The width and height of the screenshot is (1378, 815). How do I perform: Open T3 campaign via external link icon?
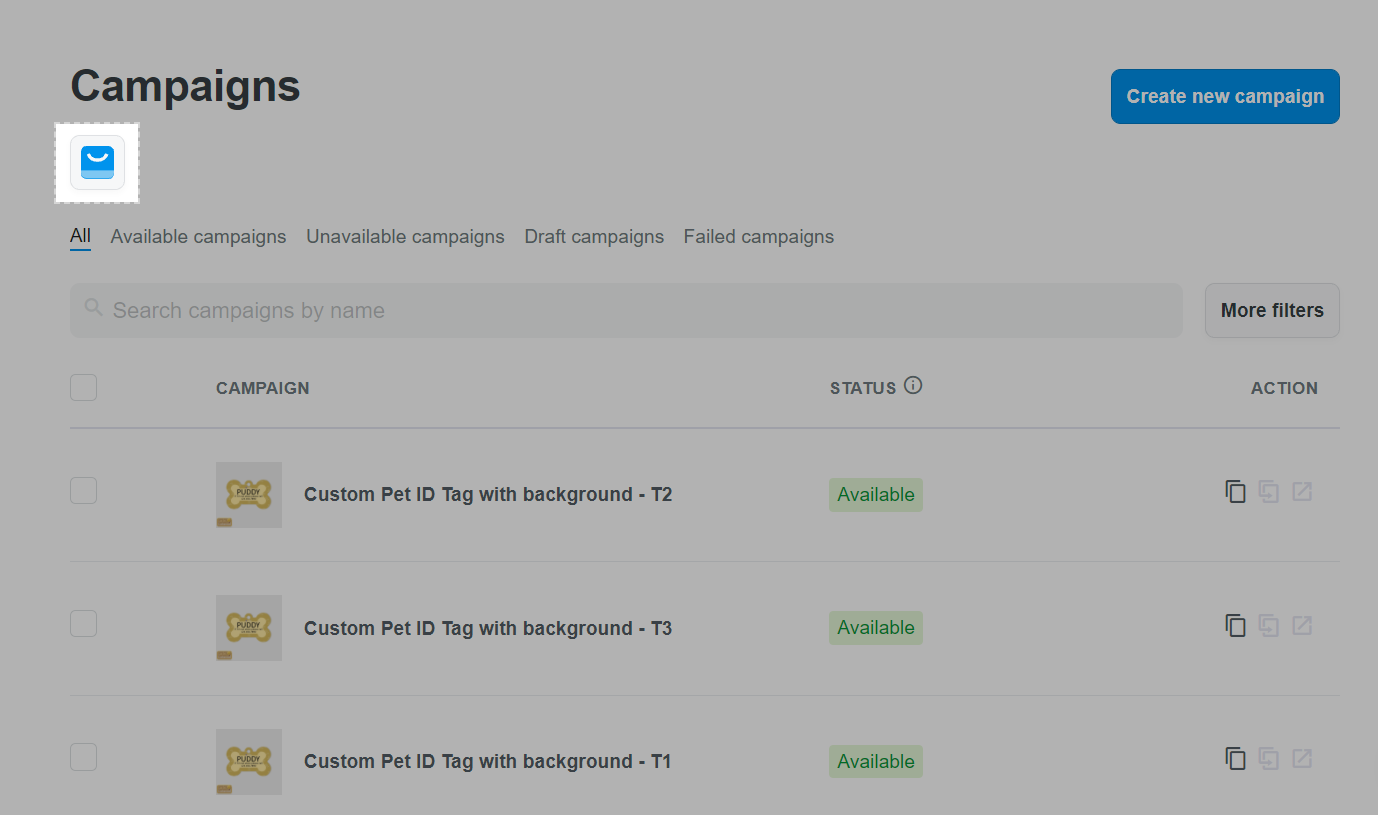[x=1302, y=626]
